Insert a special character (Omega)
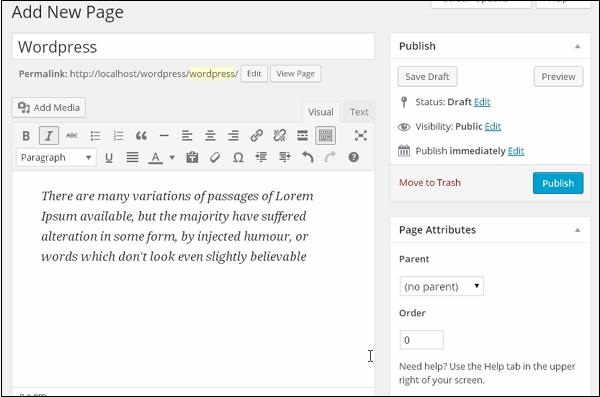The width and height of the screenshot is (600, 397). (238, 157)
